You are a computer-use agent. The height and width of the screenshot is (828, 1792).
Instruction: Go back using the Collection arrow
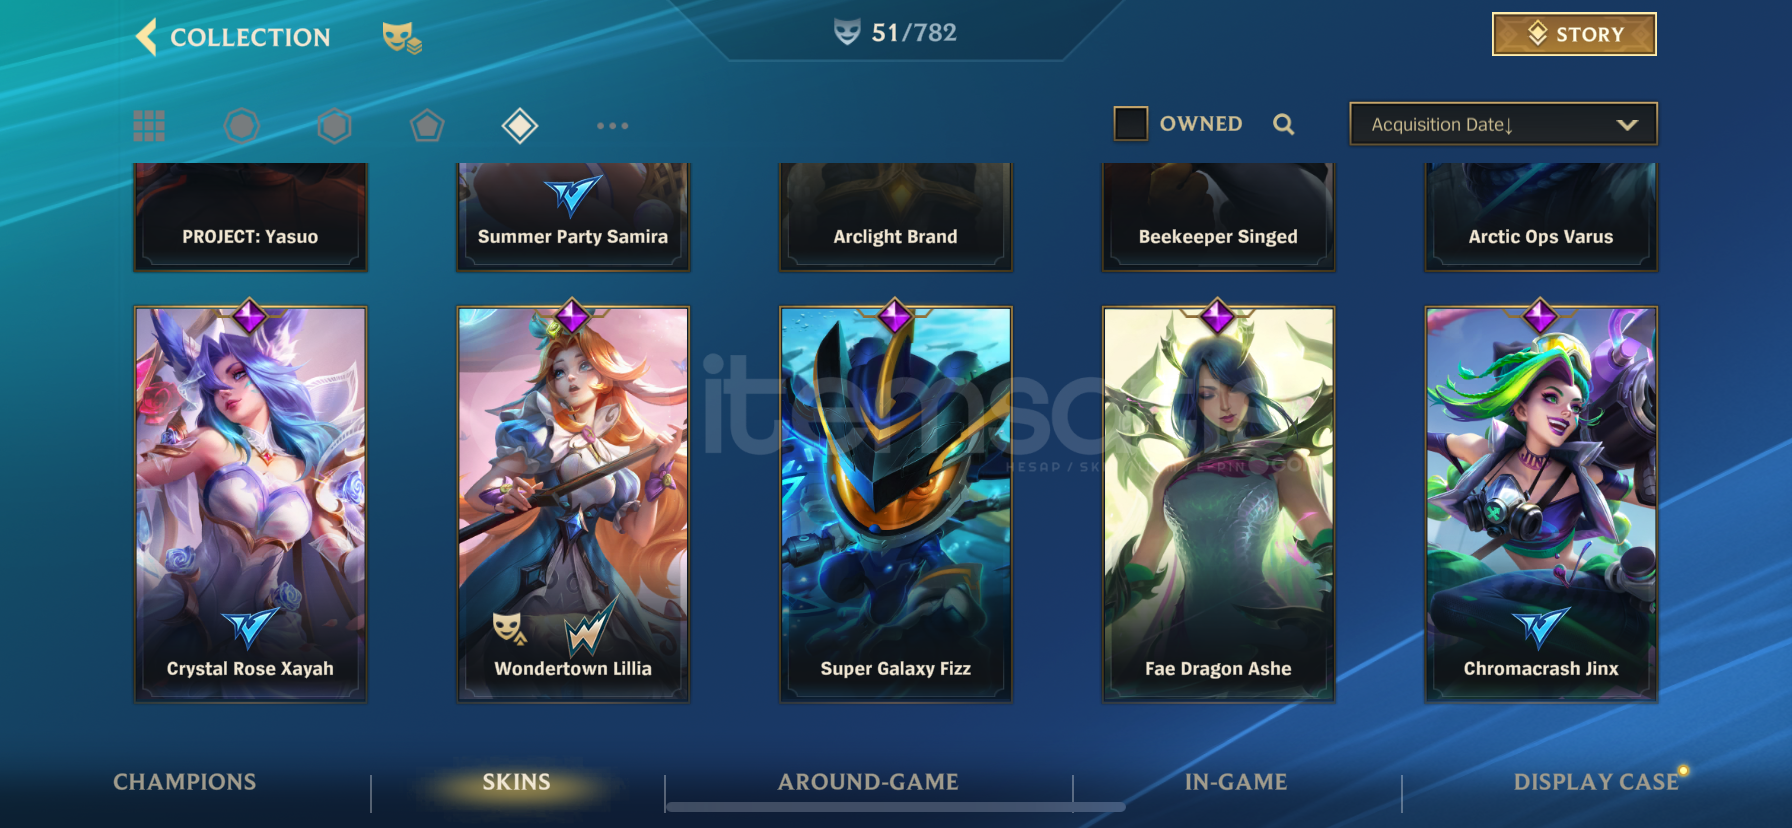(x=147, y=37)
